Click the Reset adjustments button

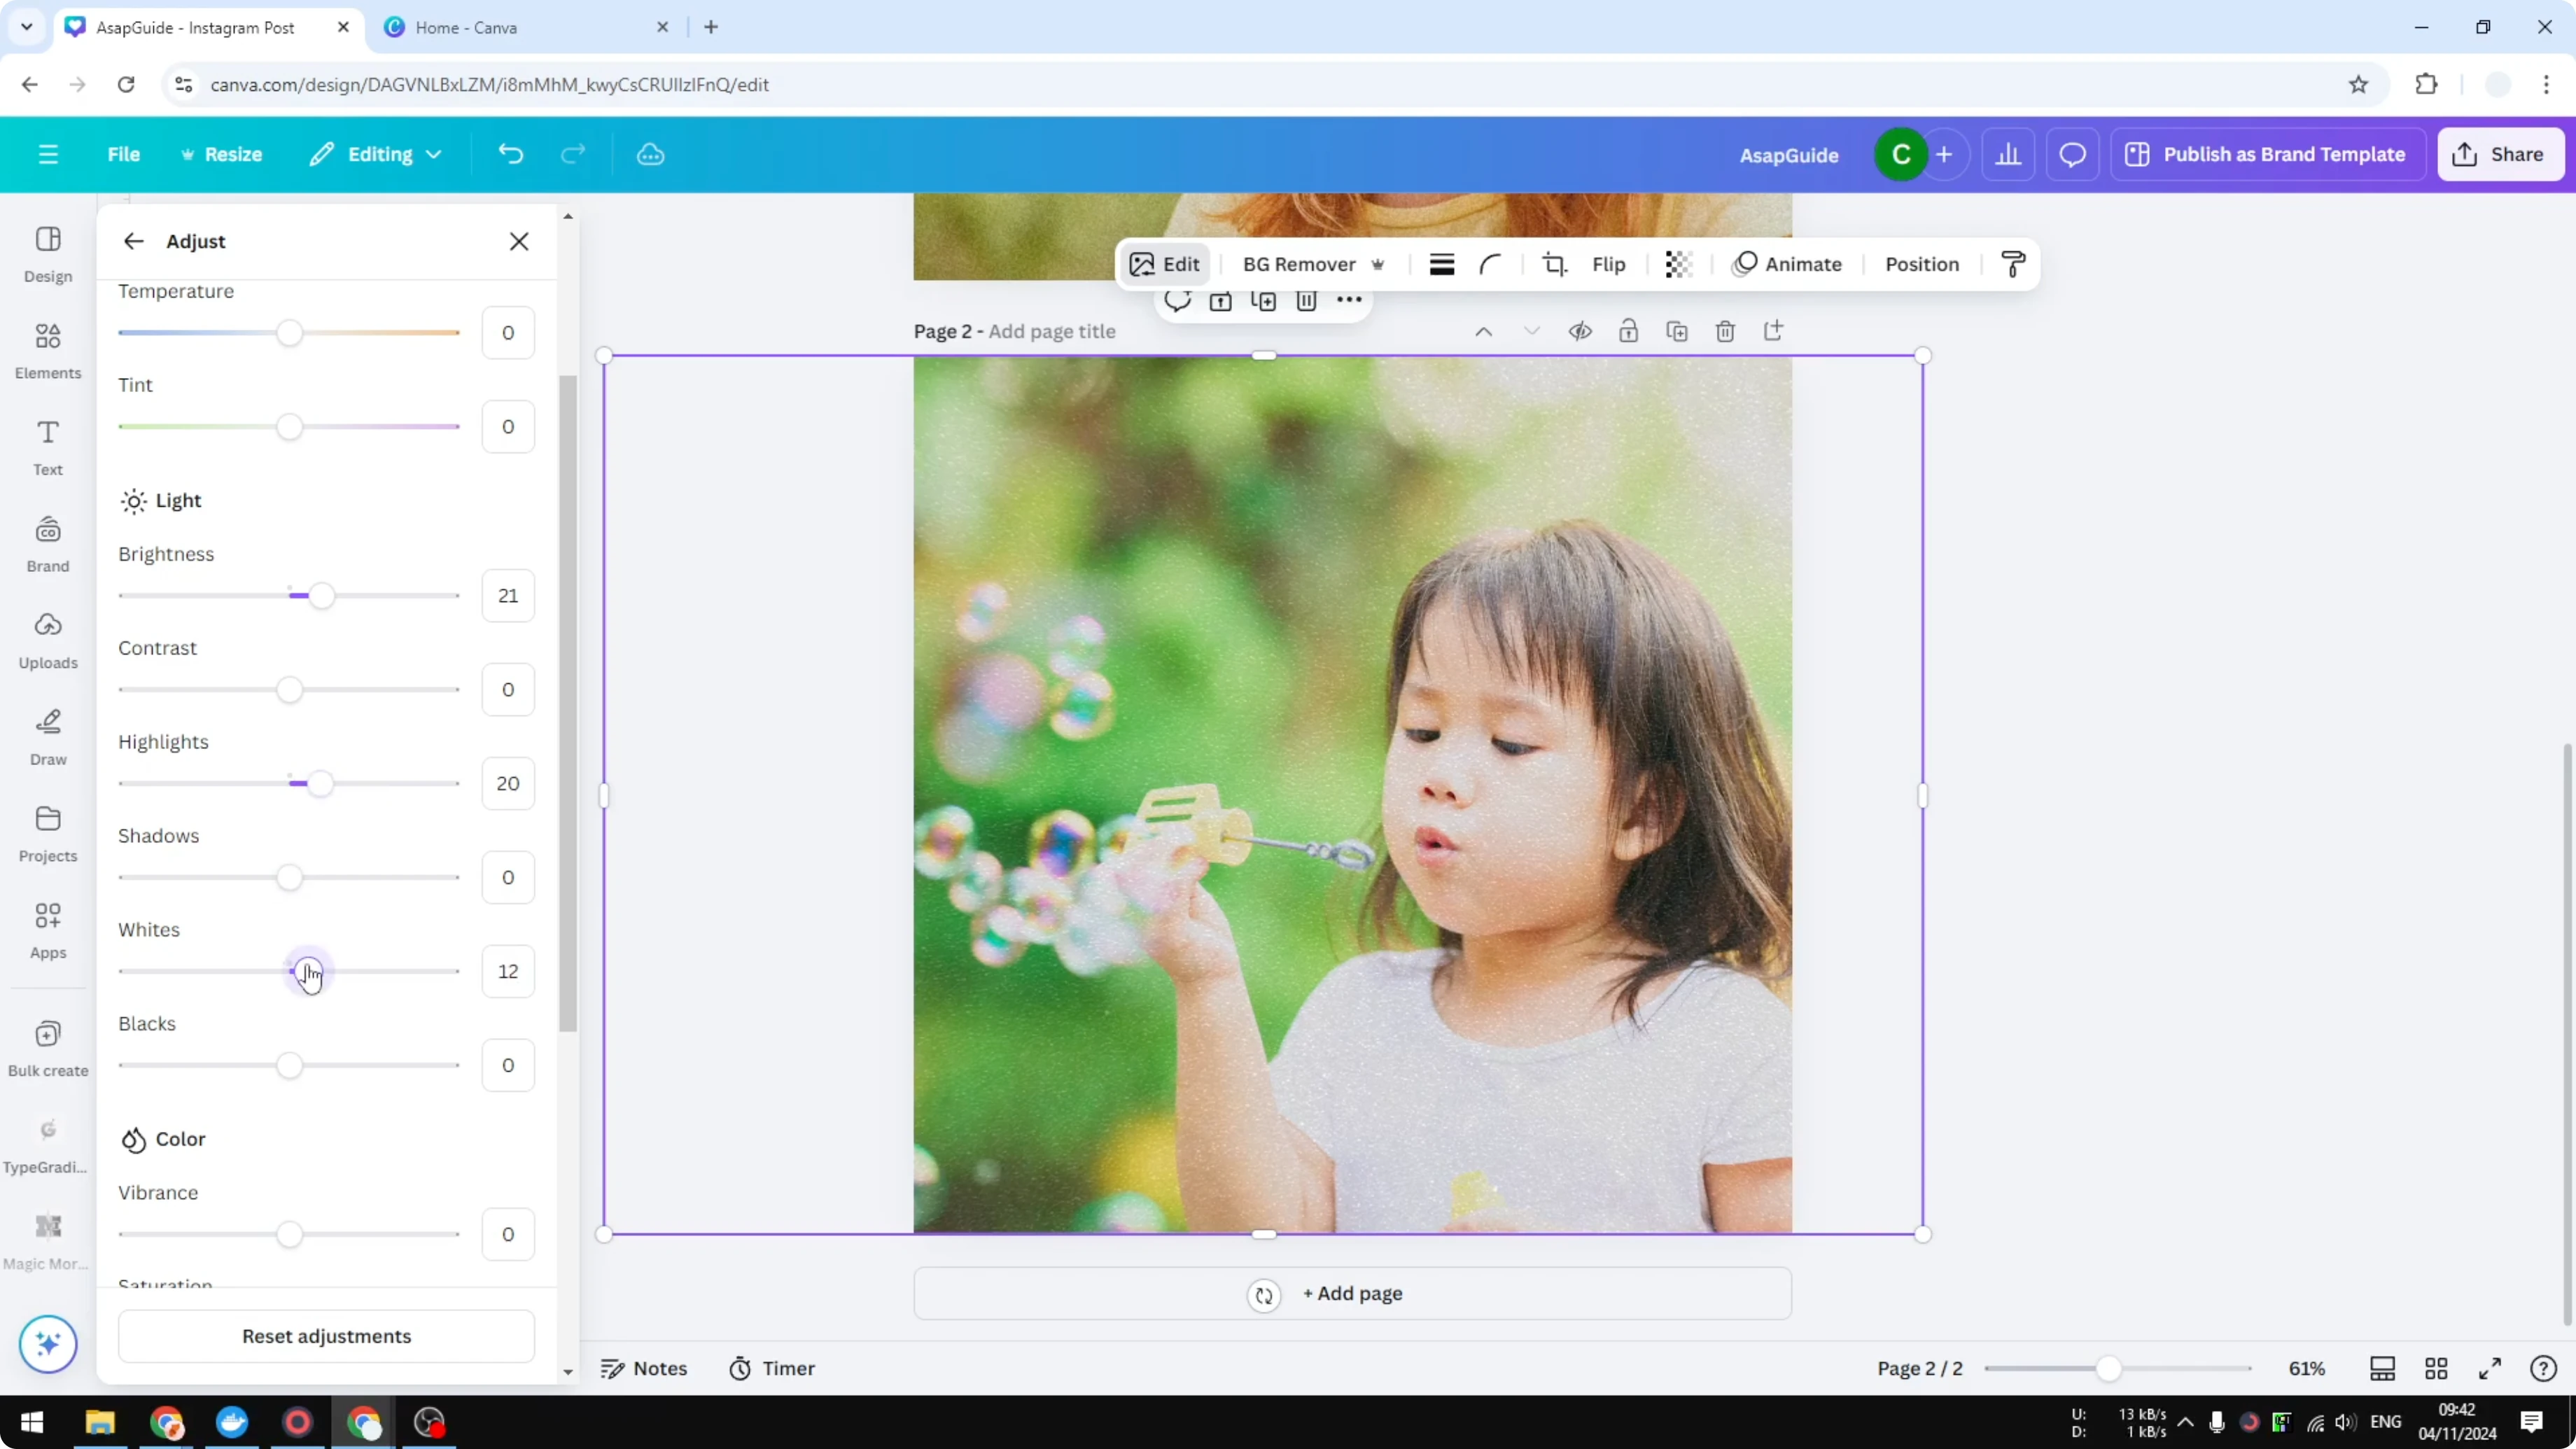[326, 1336]
